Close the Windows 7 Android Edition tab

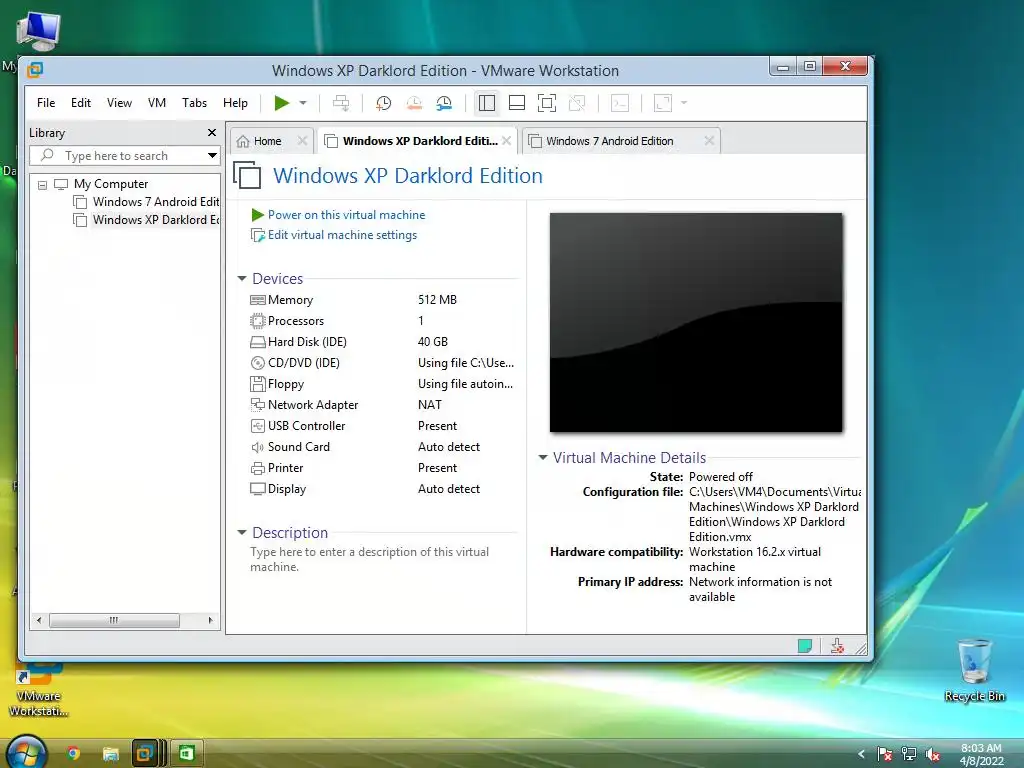tap(709, 140)
